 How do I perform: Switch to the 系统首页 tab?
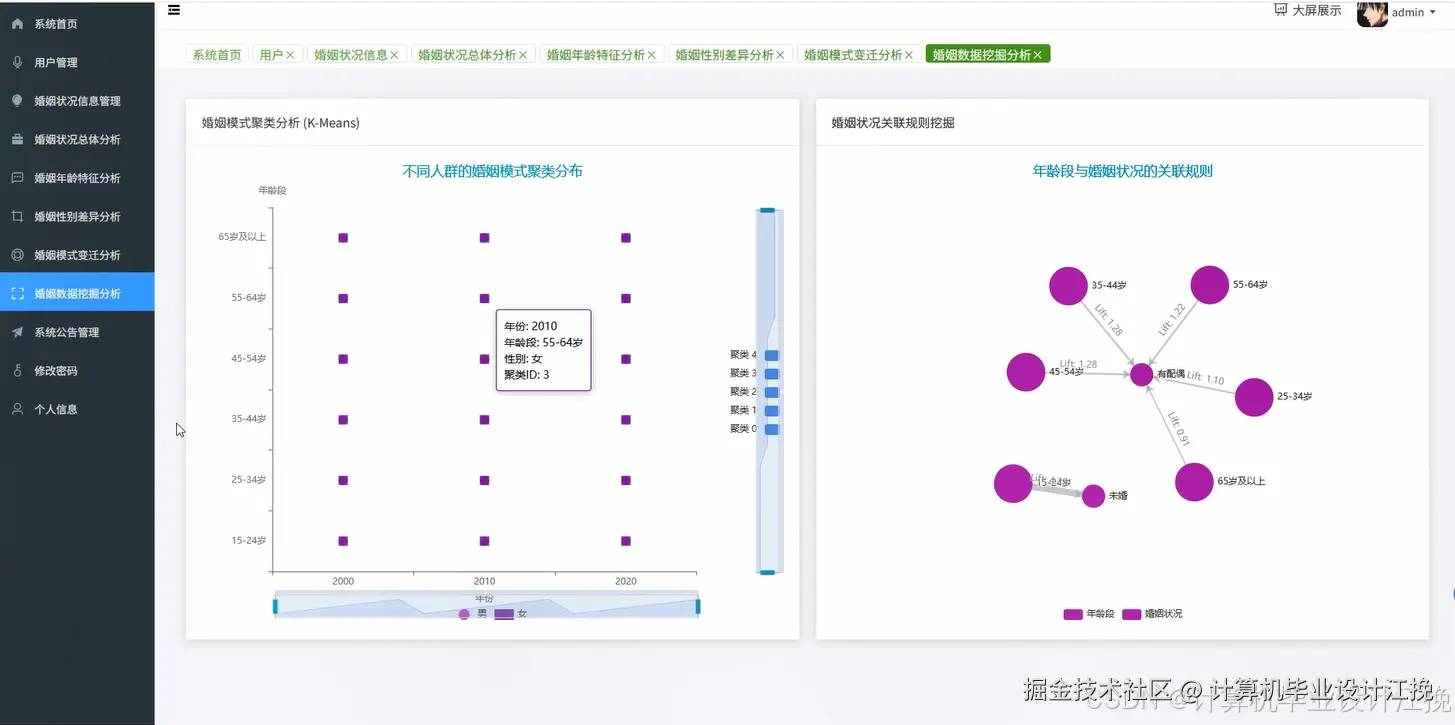click(217, 55)
